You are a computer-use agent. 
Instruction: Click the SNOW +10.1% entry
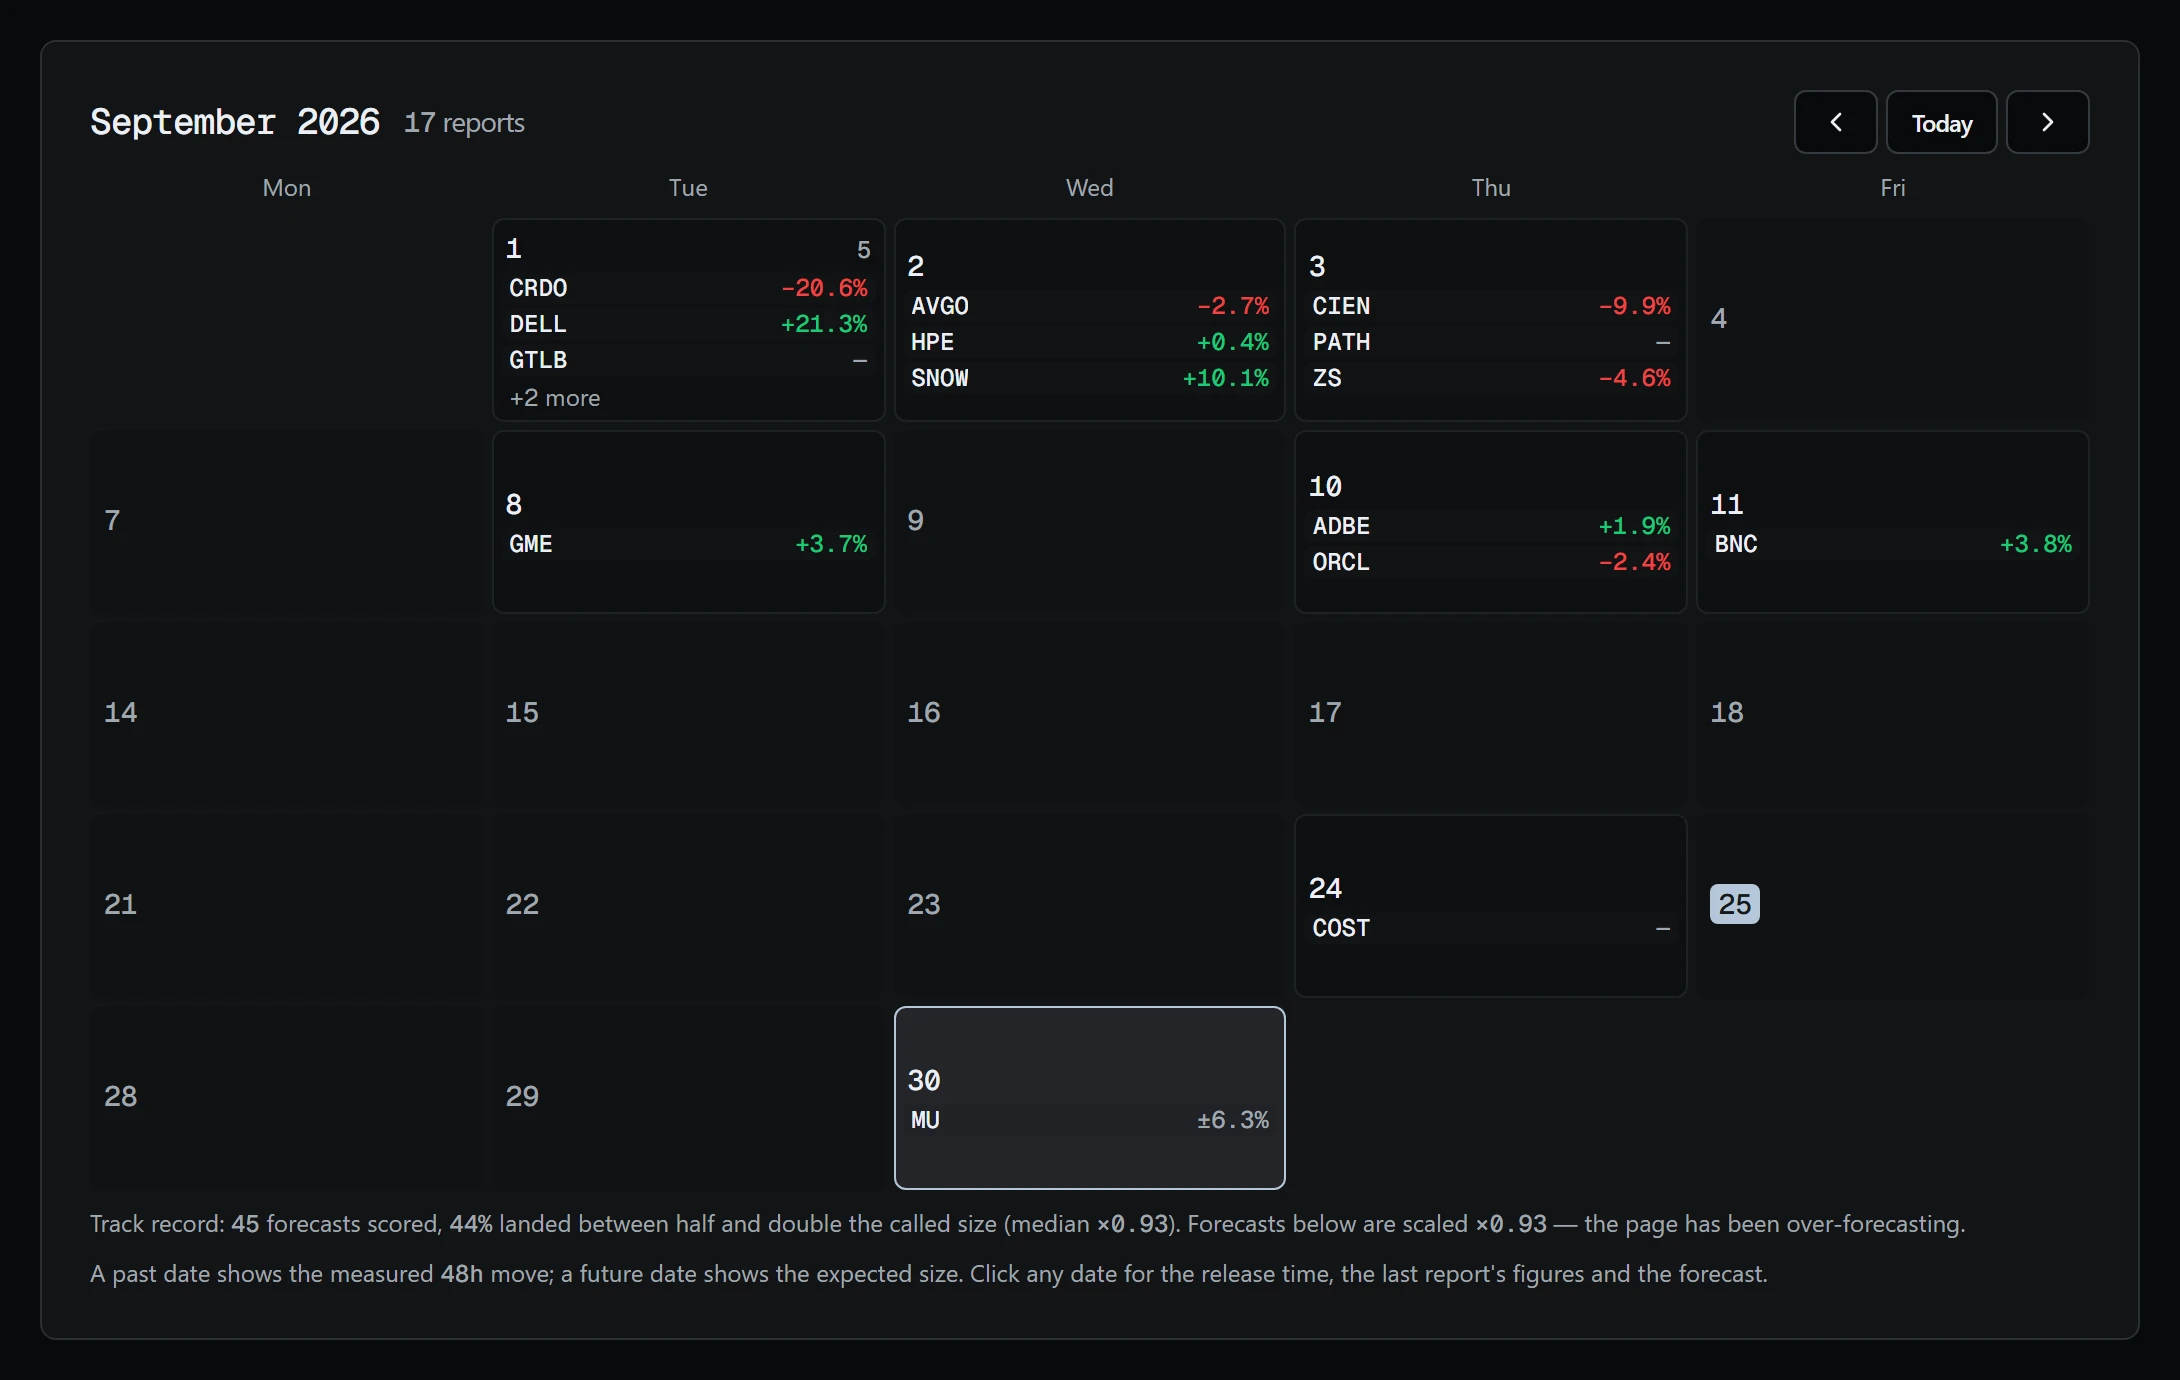tap(1089, 378)
